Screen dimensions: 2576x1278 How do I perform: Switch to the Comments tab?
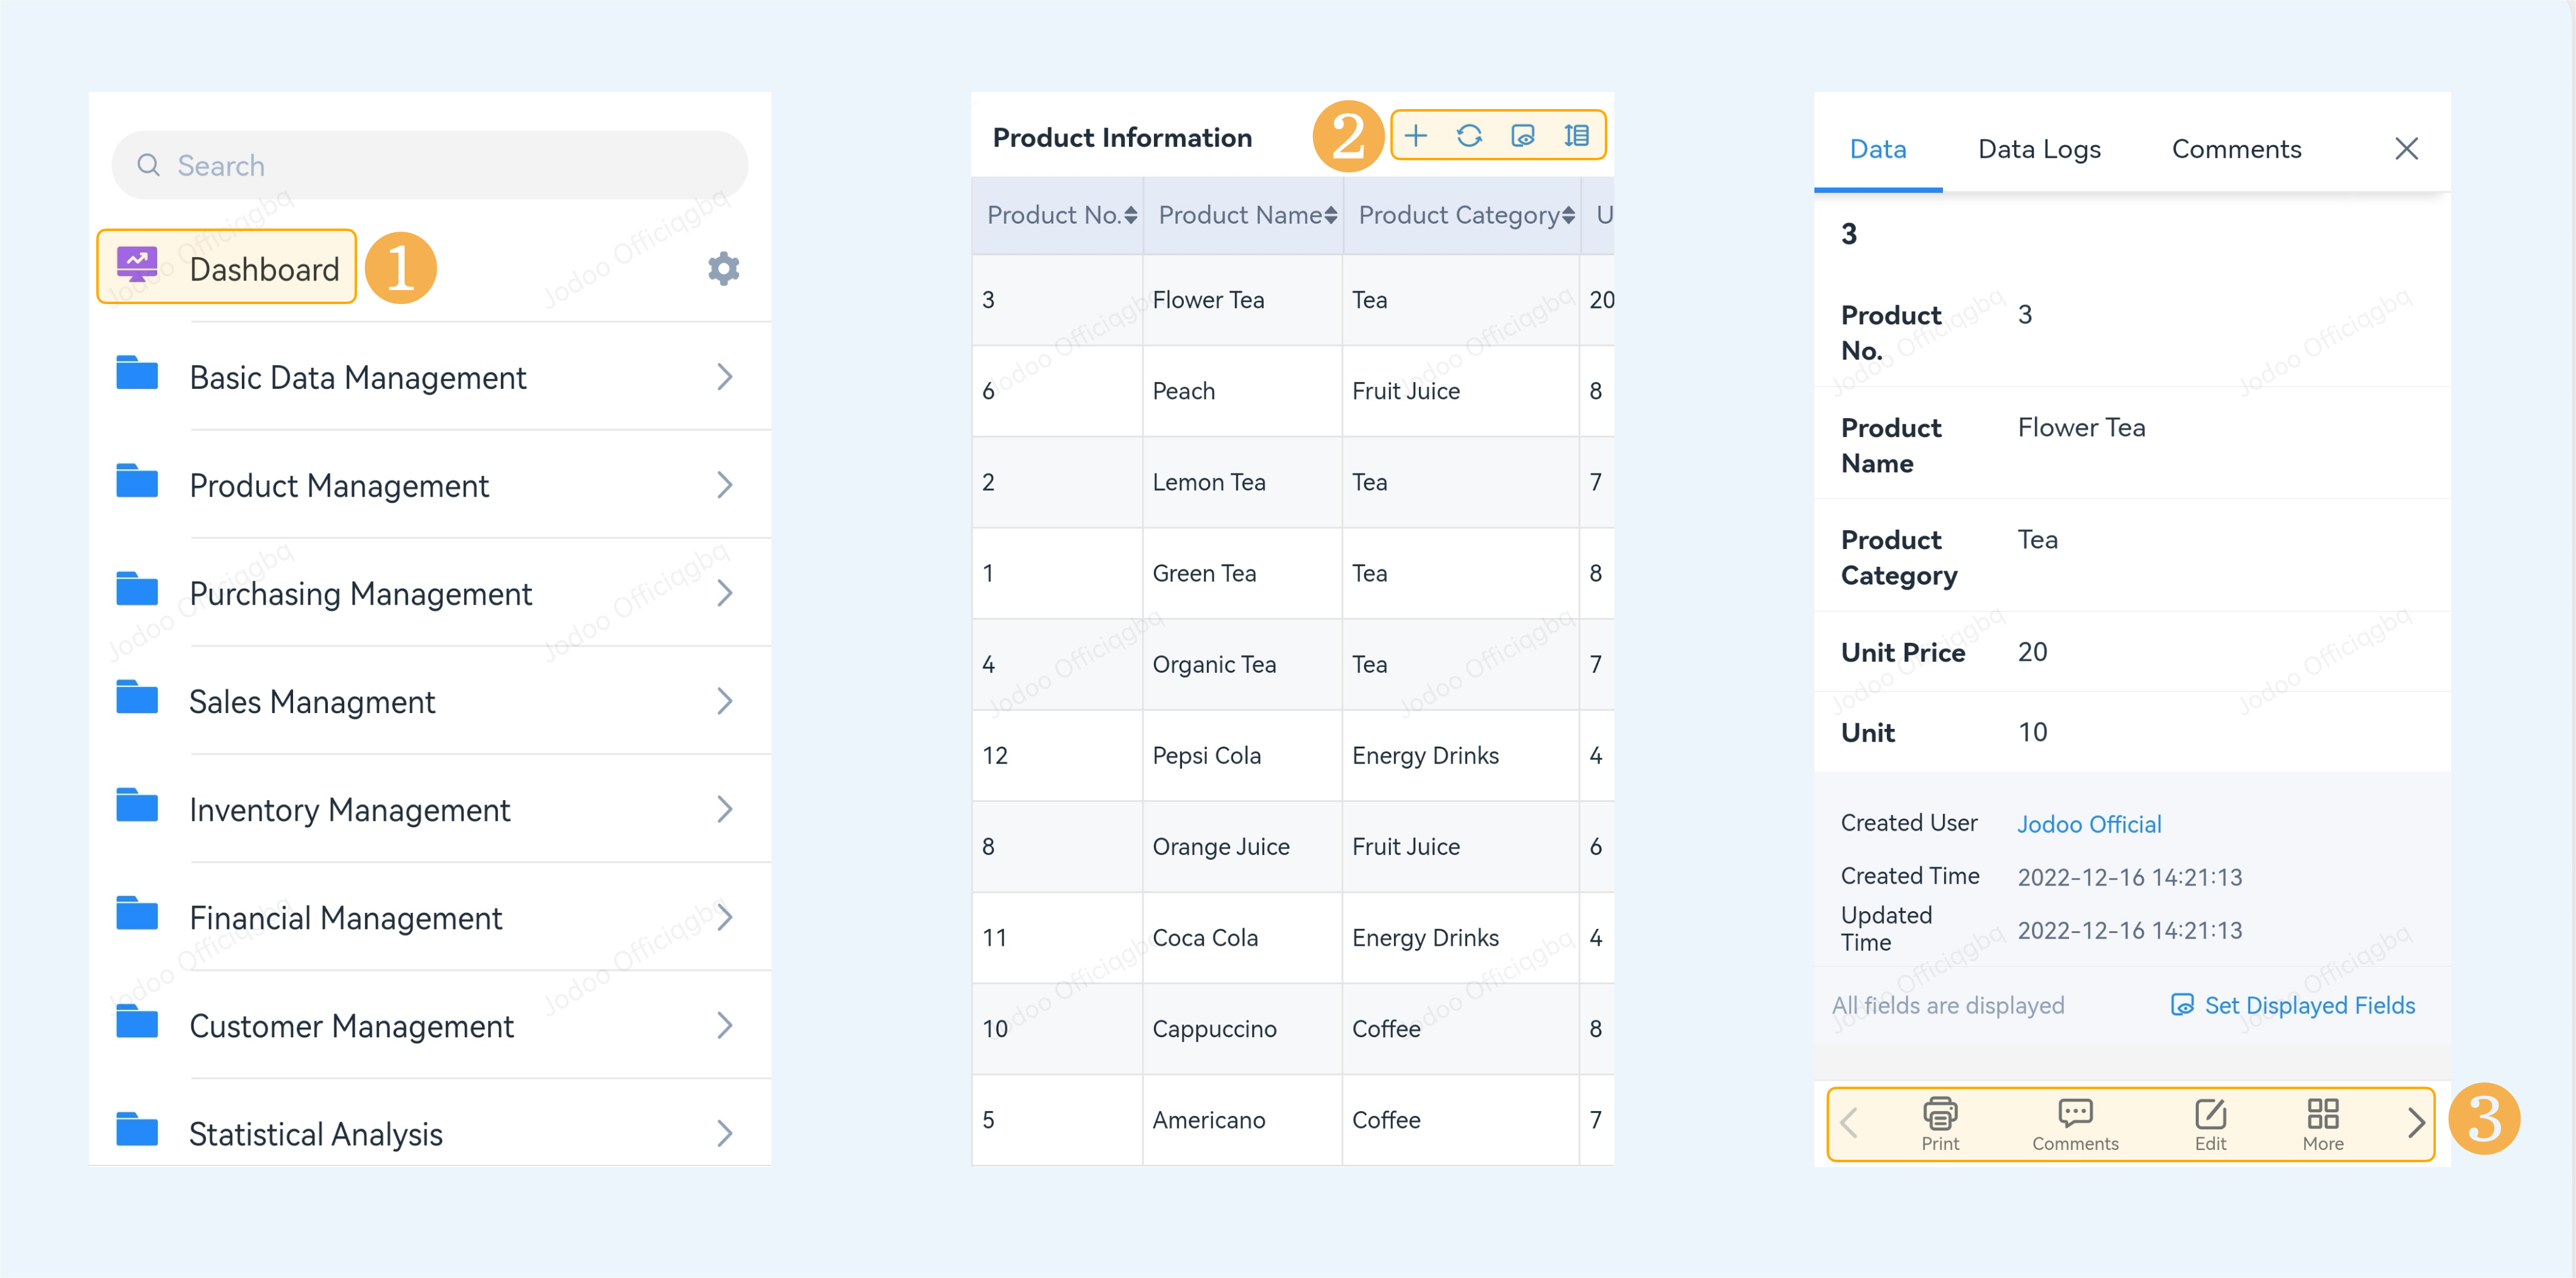(2236, 149)
